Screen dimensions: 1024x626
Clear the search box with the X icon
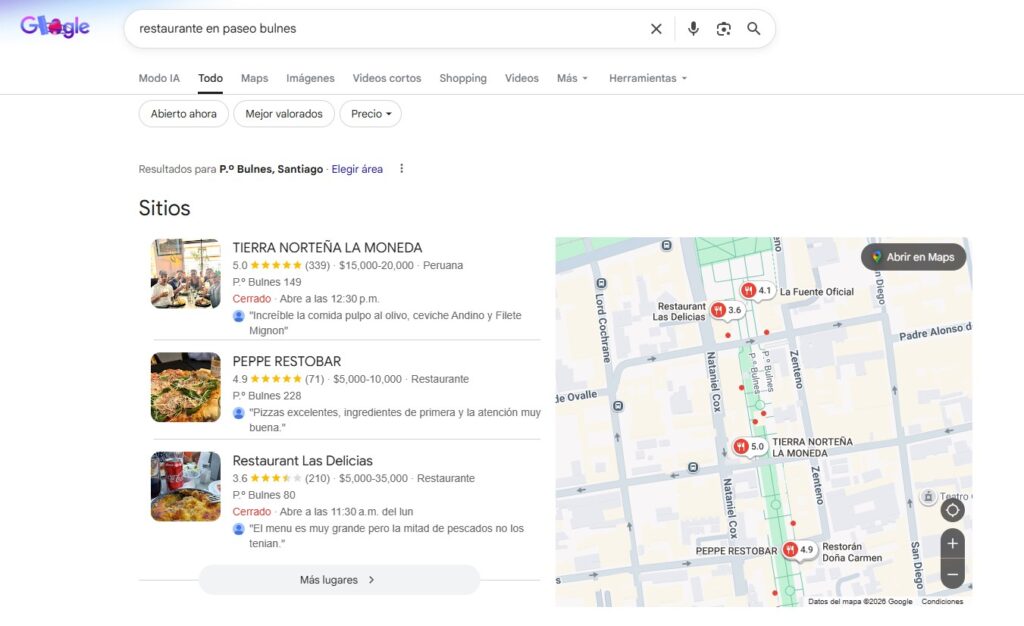(656, 29)
